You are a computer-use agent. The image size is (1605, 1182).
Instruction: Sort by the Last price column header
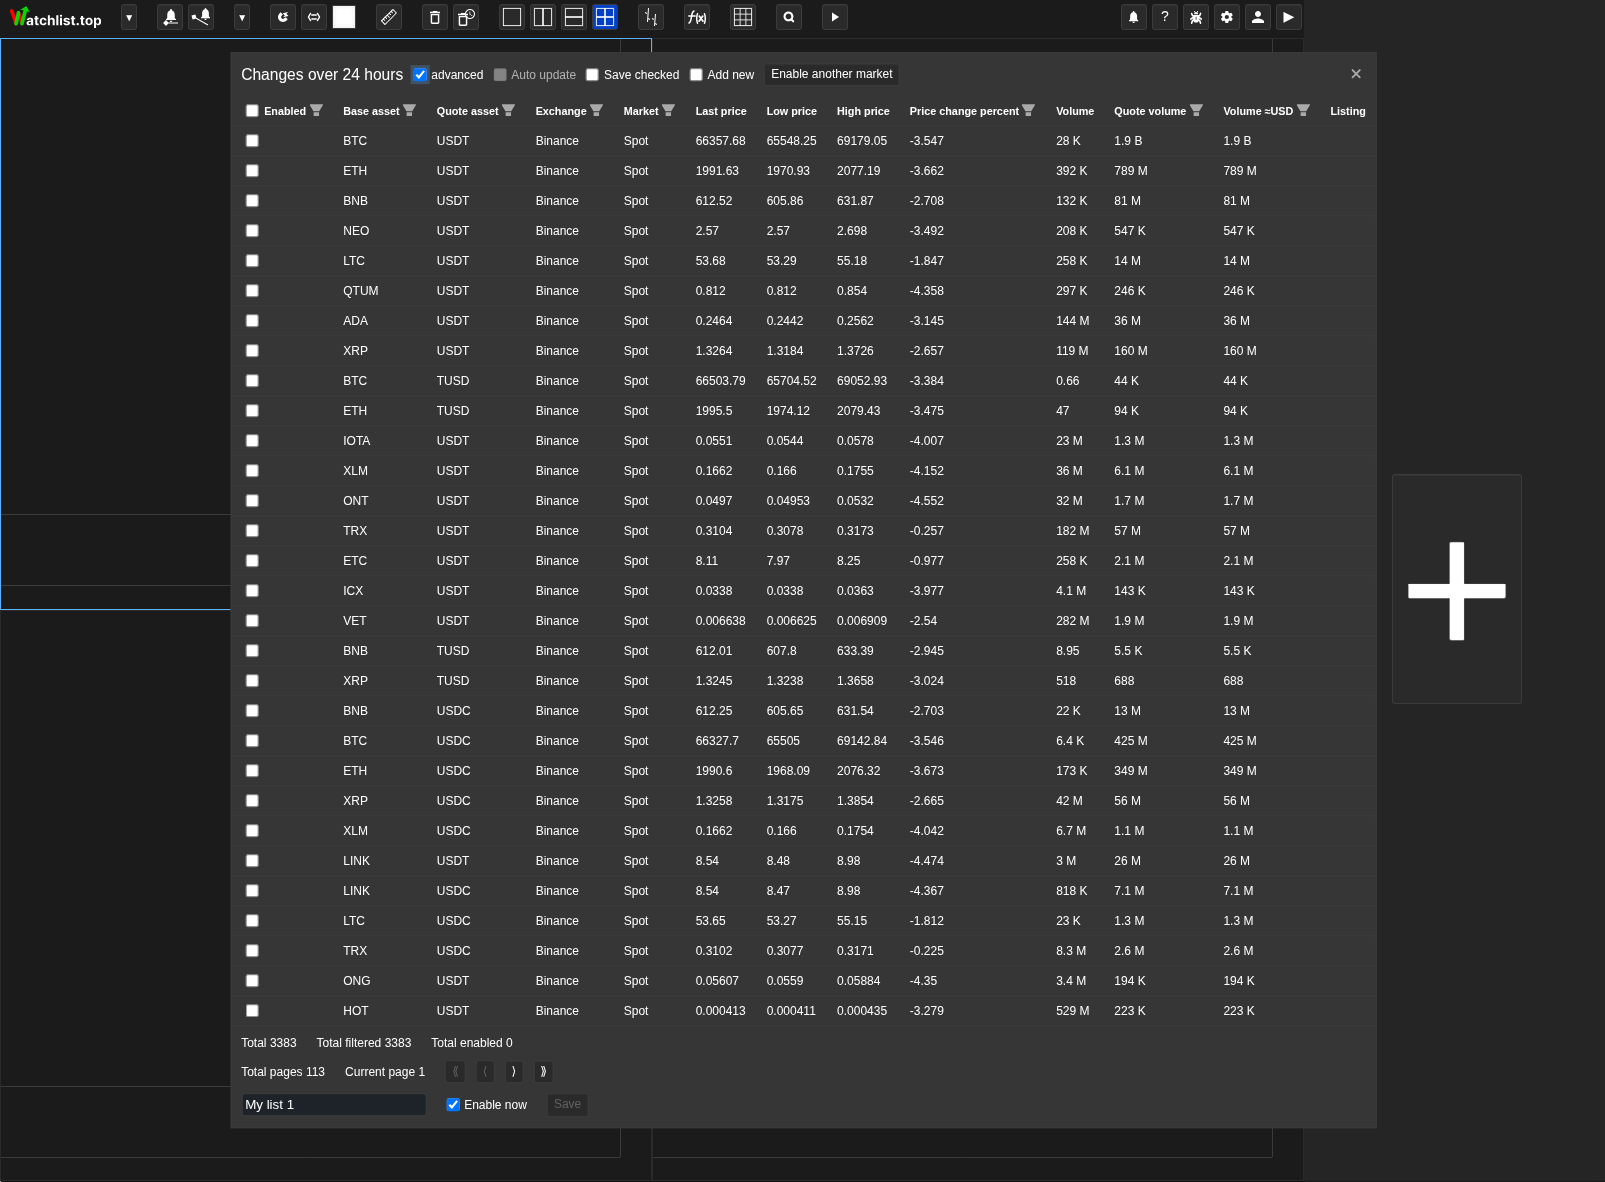pos(720,111)
